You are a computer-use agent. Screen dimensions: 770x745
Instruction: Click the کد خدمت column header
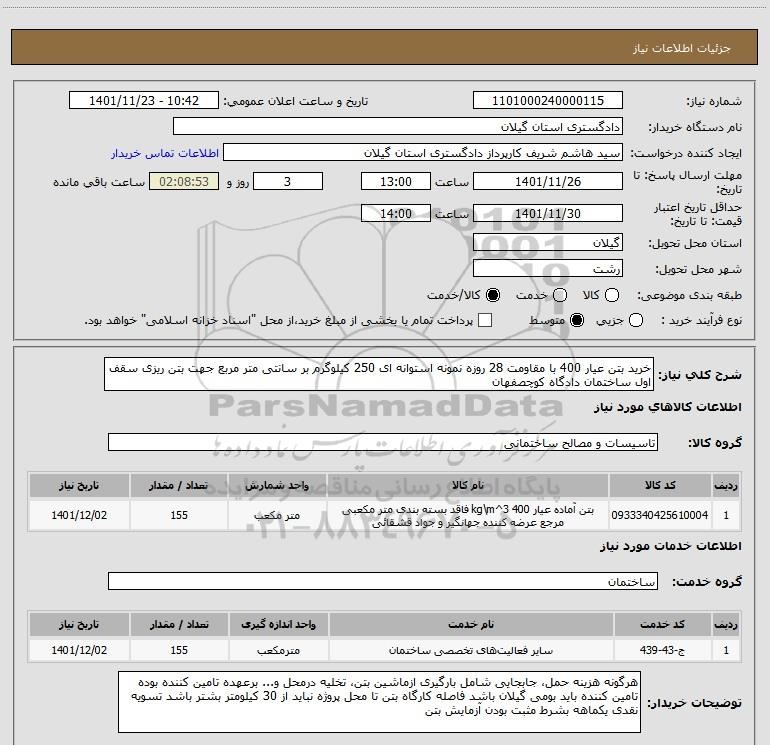coord(662,624)
